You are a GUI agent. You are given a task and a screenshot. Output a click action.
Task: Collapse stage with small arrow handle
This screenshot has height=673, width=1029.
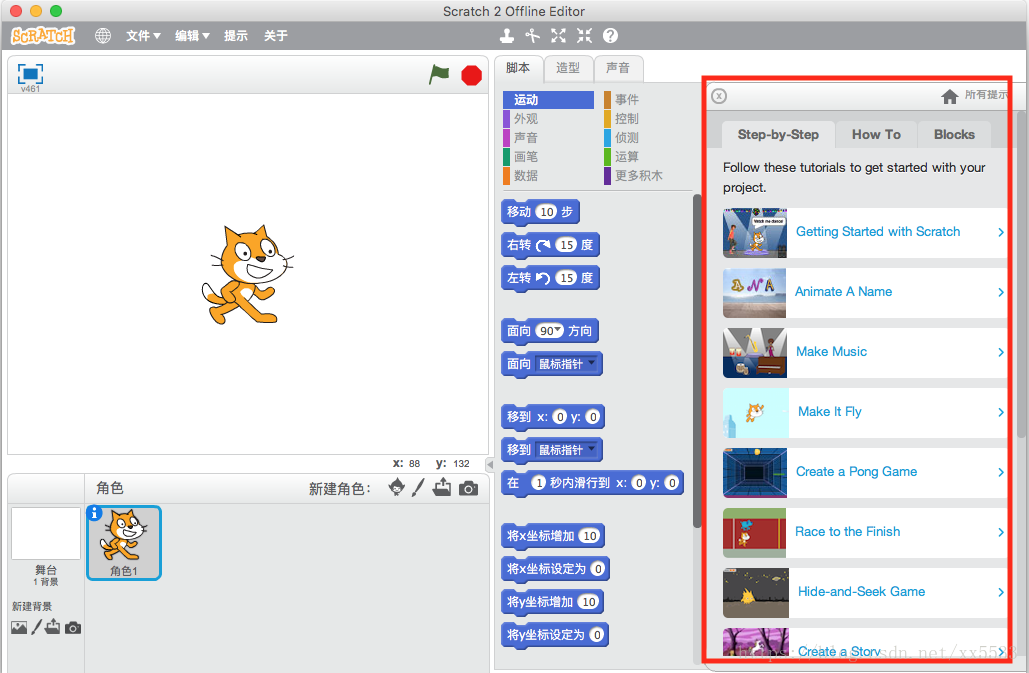[490, 464]
